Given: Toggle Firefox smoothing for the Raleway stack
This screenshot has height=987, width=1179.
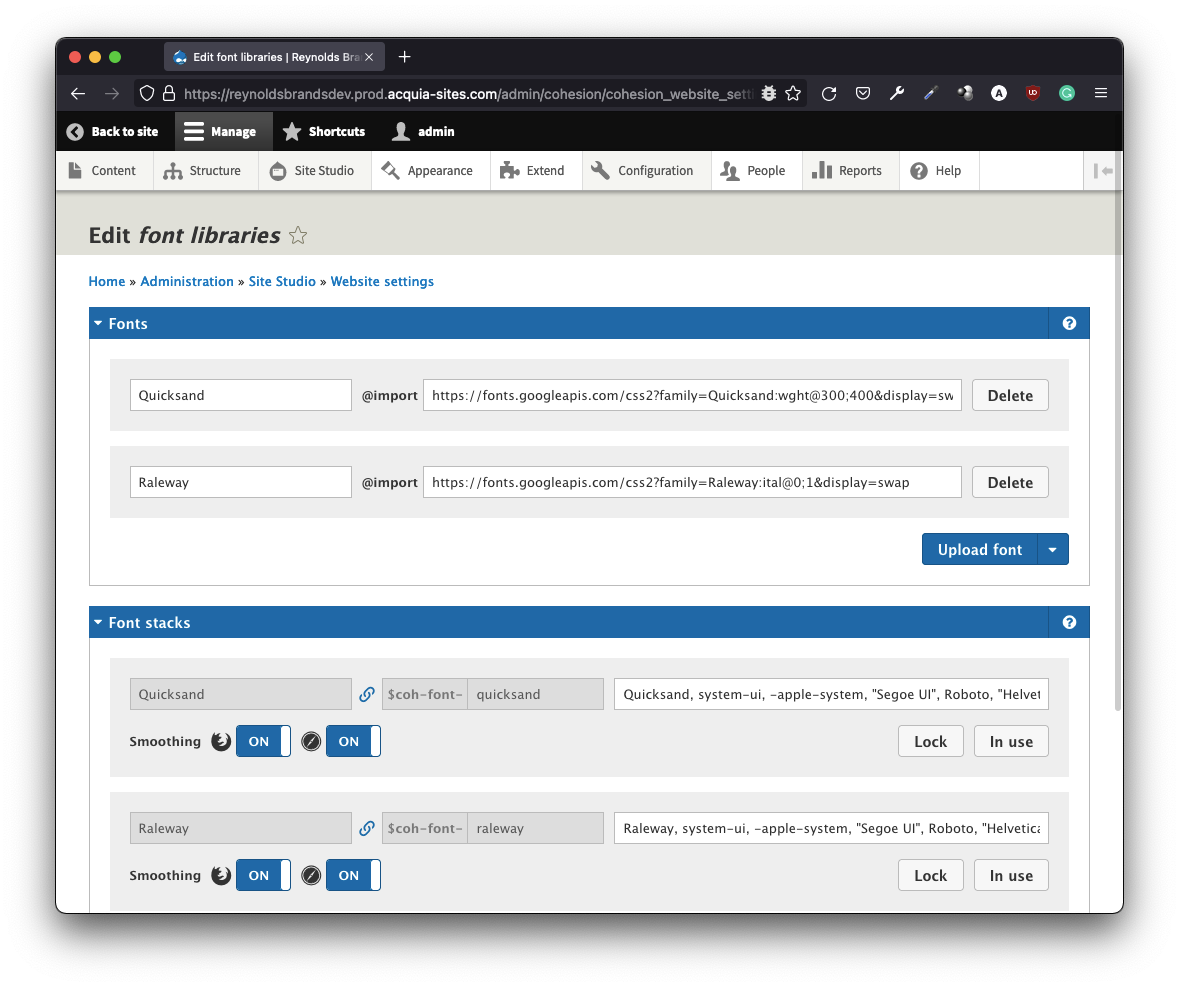Looking at the screenshot, I should coord(263,875).
